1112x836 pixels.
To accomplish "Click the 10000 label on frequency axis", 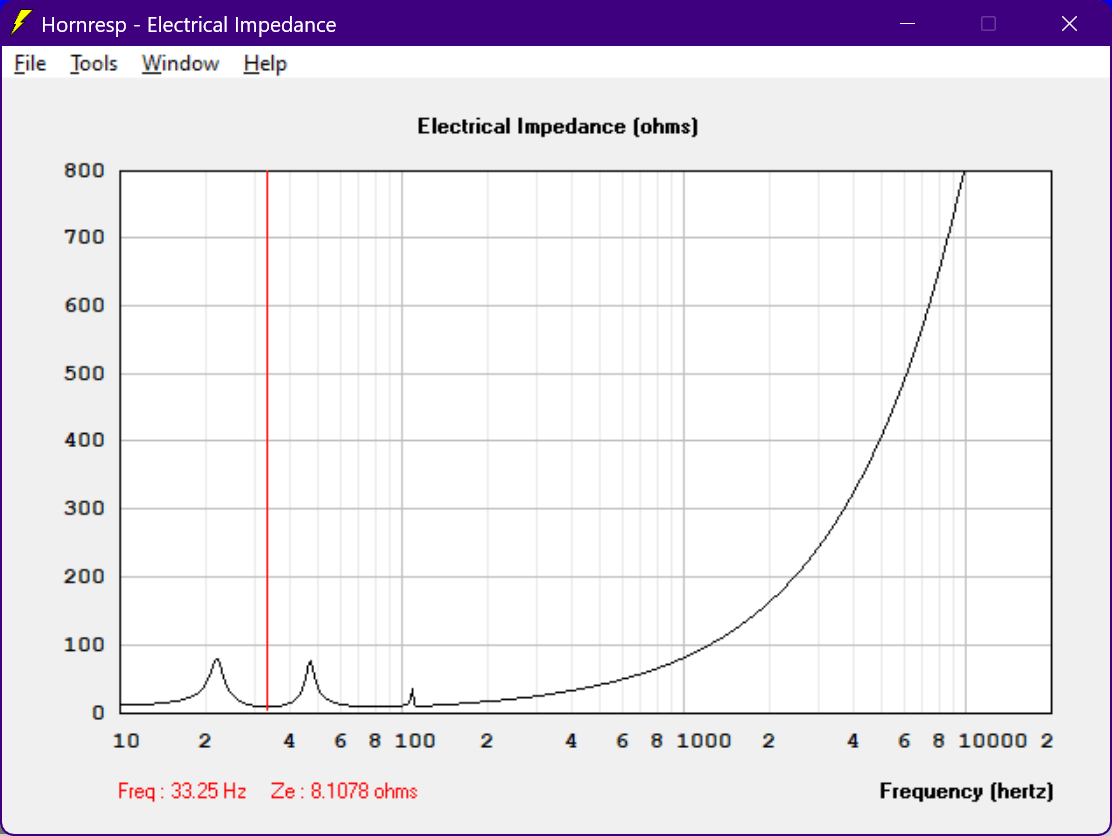I will point(992,741).
